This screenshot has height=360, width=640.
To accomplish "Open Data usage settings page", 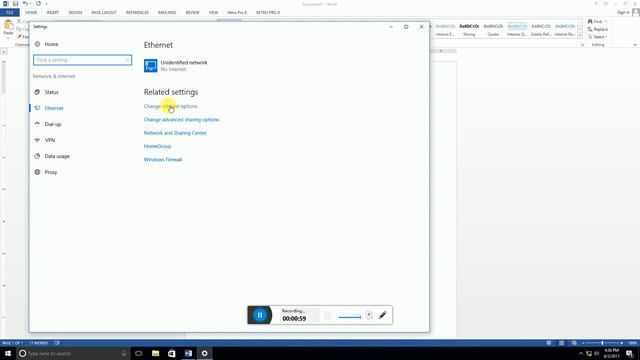I will point(57,156).
